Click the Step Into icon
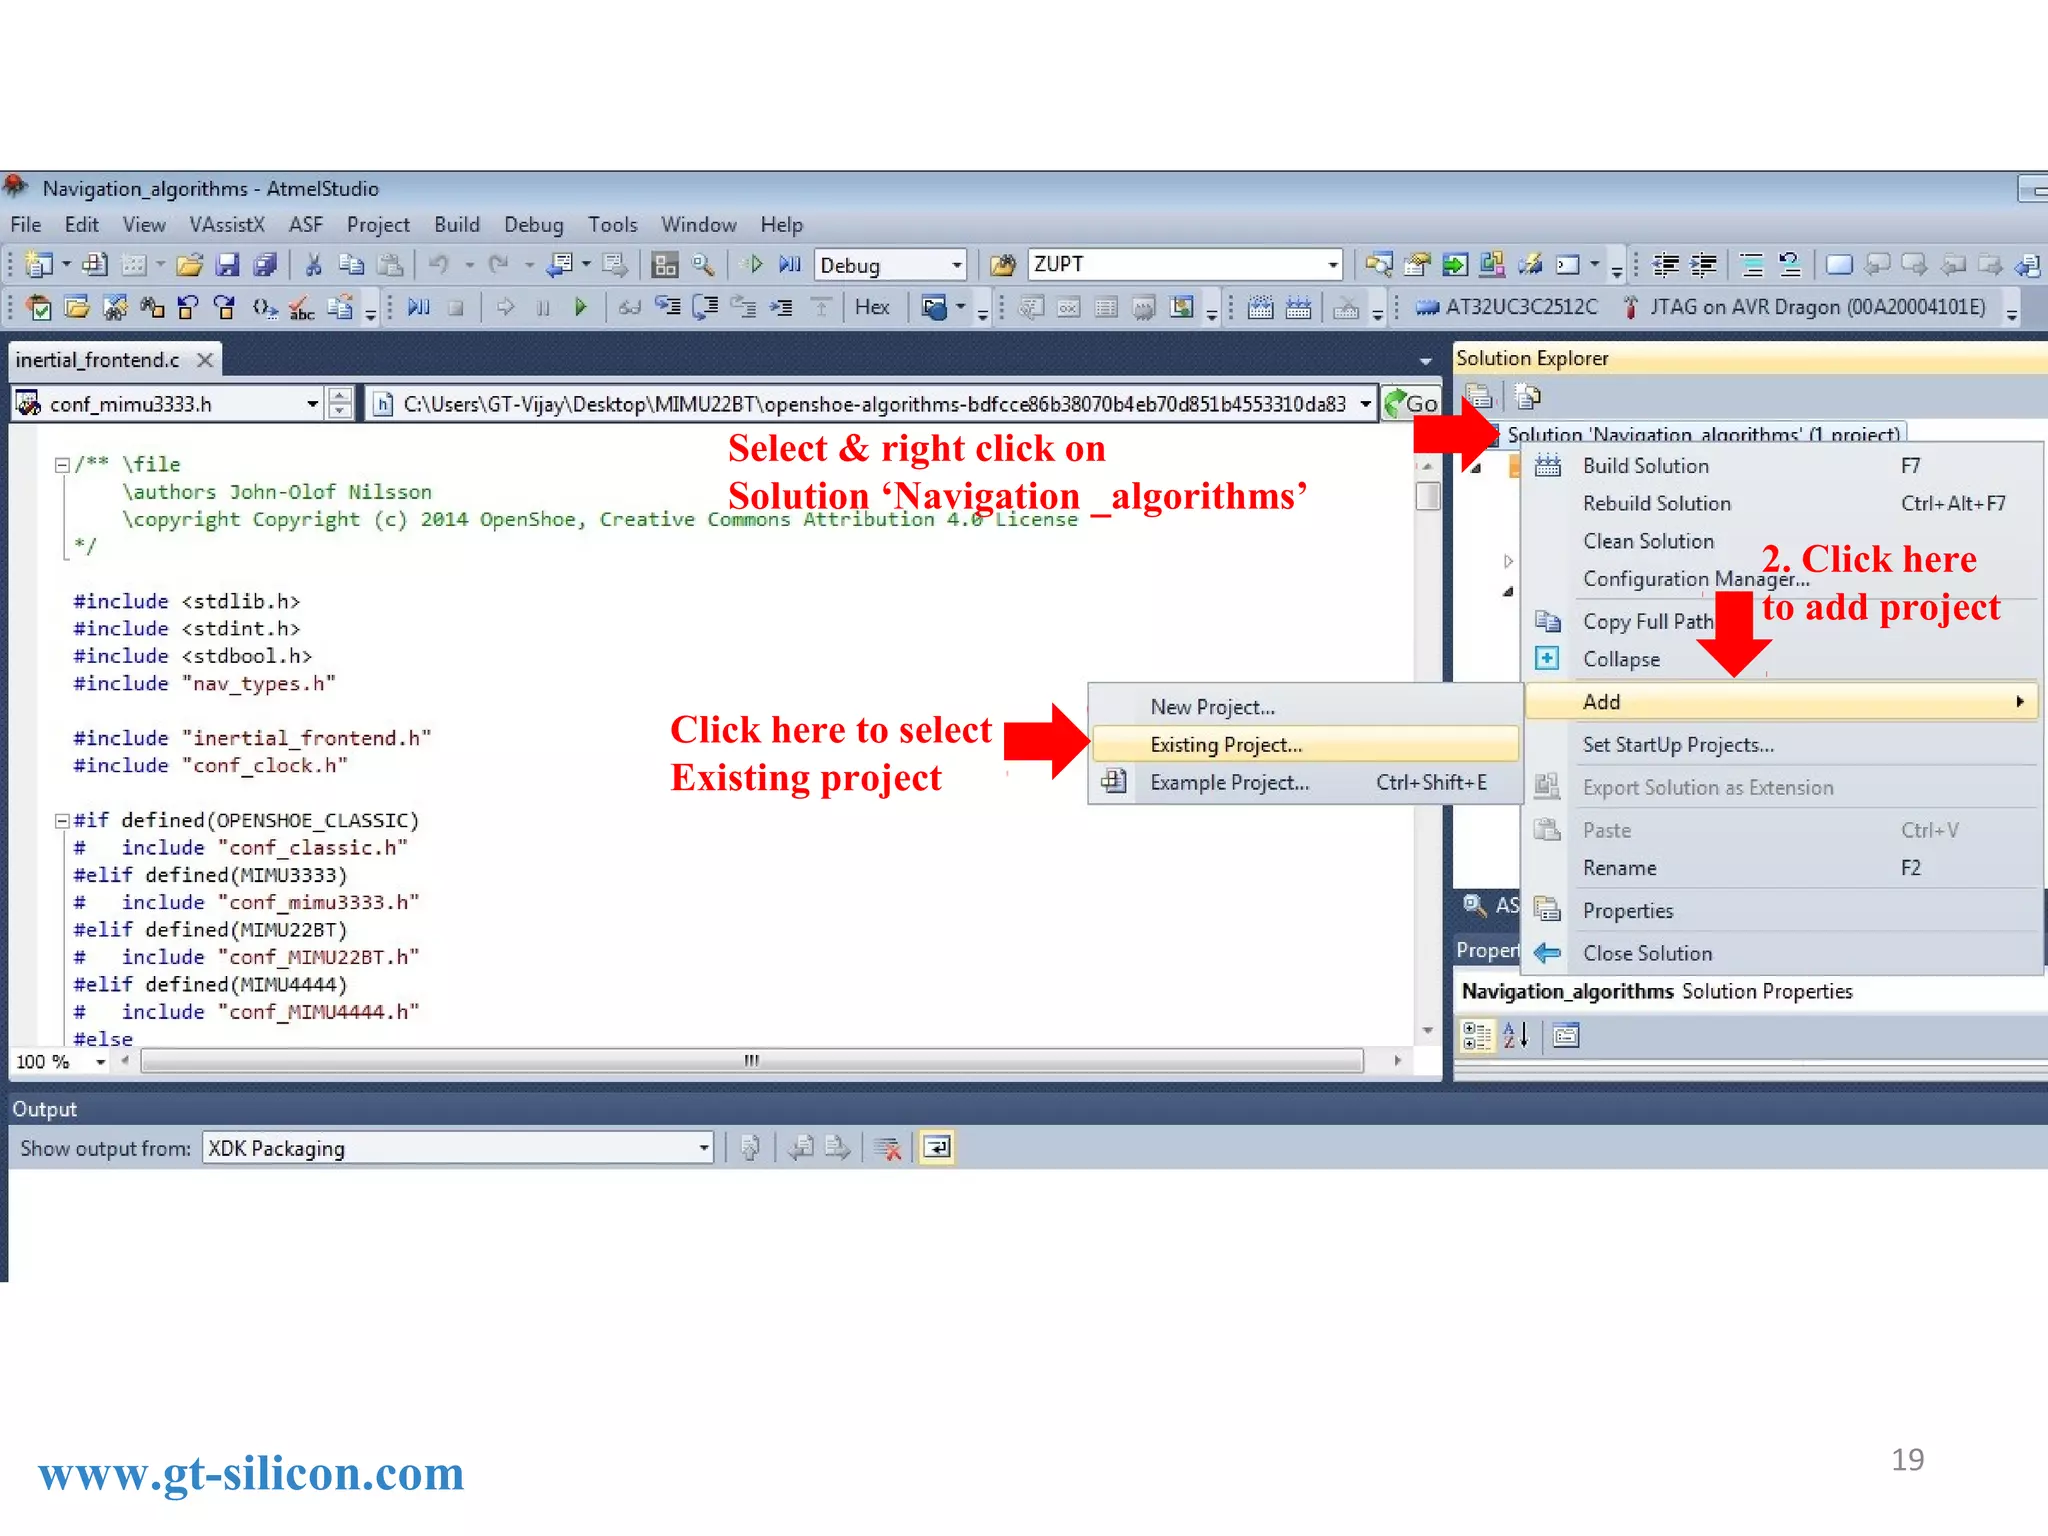Screen dimensions: 2048x1536 (667, 308)
